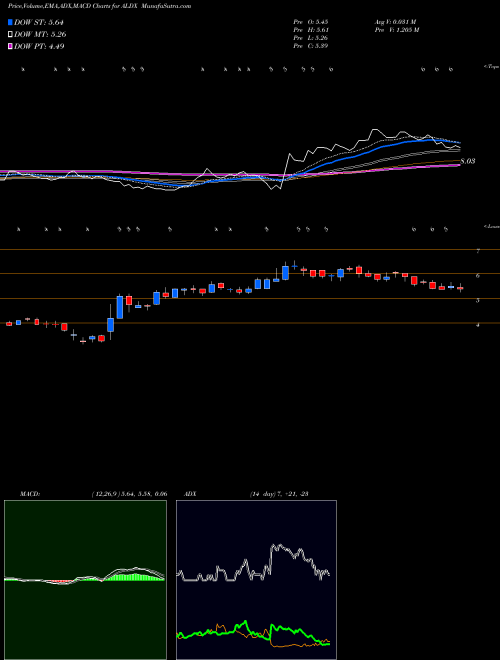Click the magenta DOW PT legend swatch
The height and width of the screenshot is (660, 500).
pyautogui.click(x=11, y=46)
